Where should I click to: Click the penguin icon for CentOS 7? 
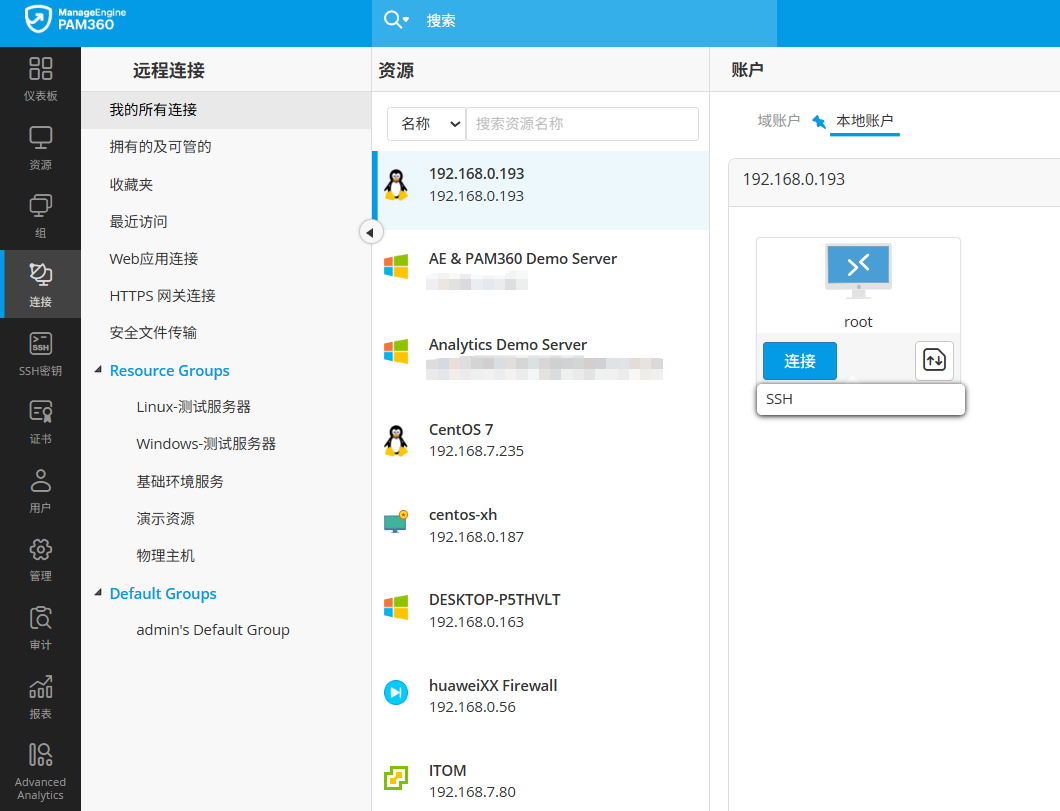(x=396, y=441)
